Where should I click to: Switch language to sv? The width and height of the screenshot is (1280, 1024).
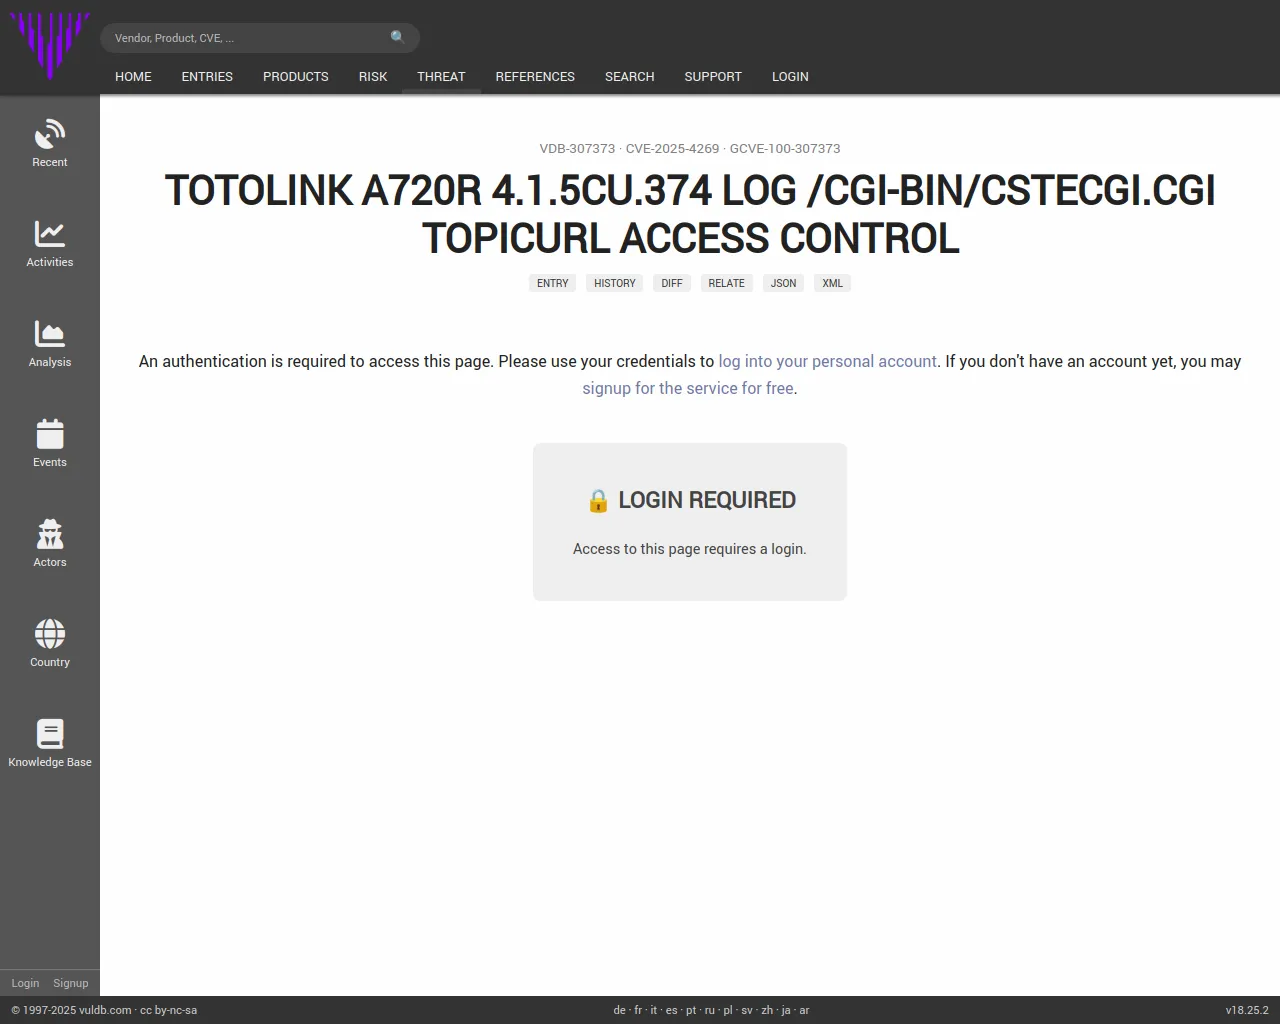pyautogui.click(x=747, y=1010)
